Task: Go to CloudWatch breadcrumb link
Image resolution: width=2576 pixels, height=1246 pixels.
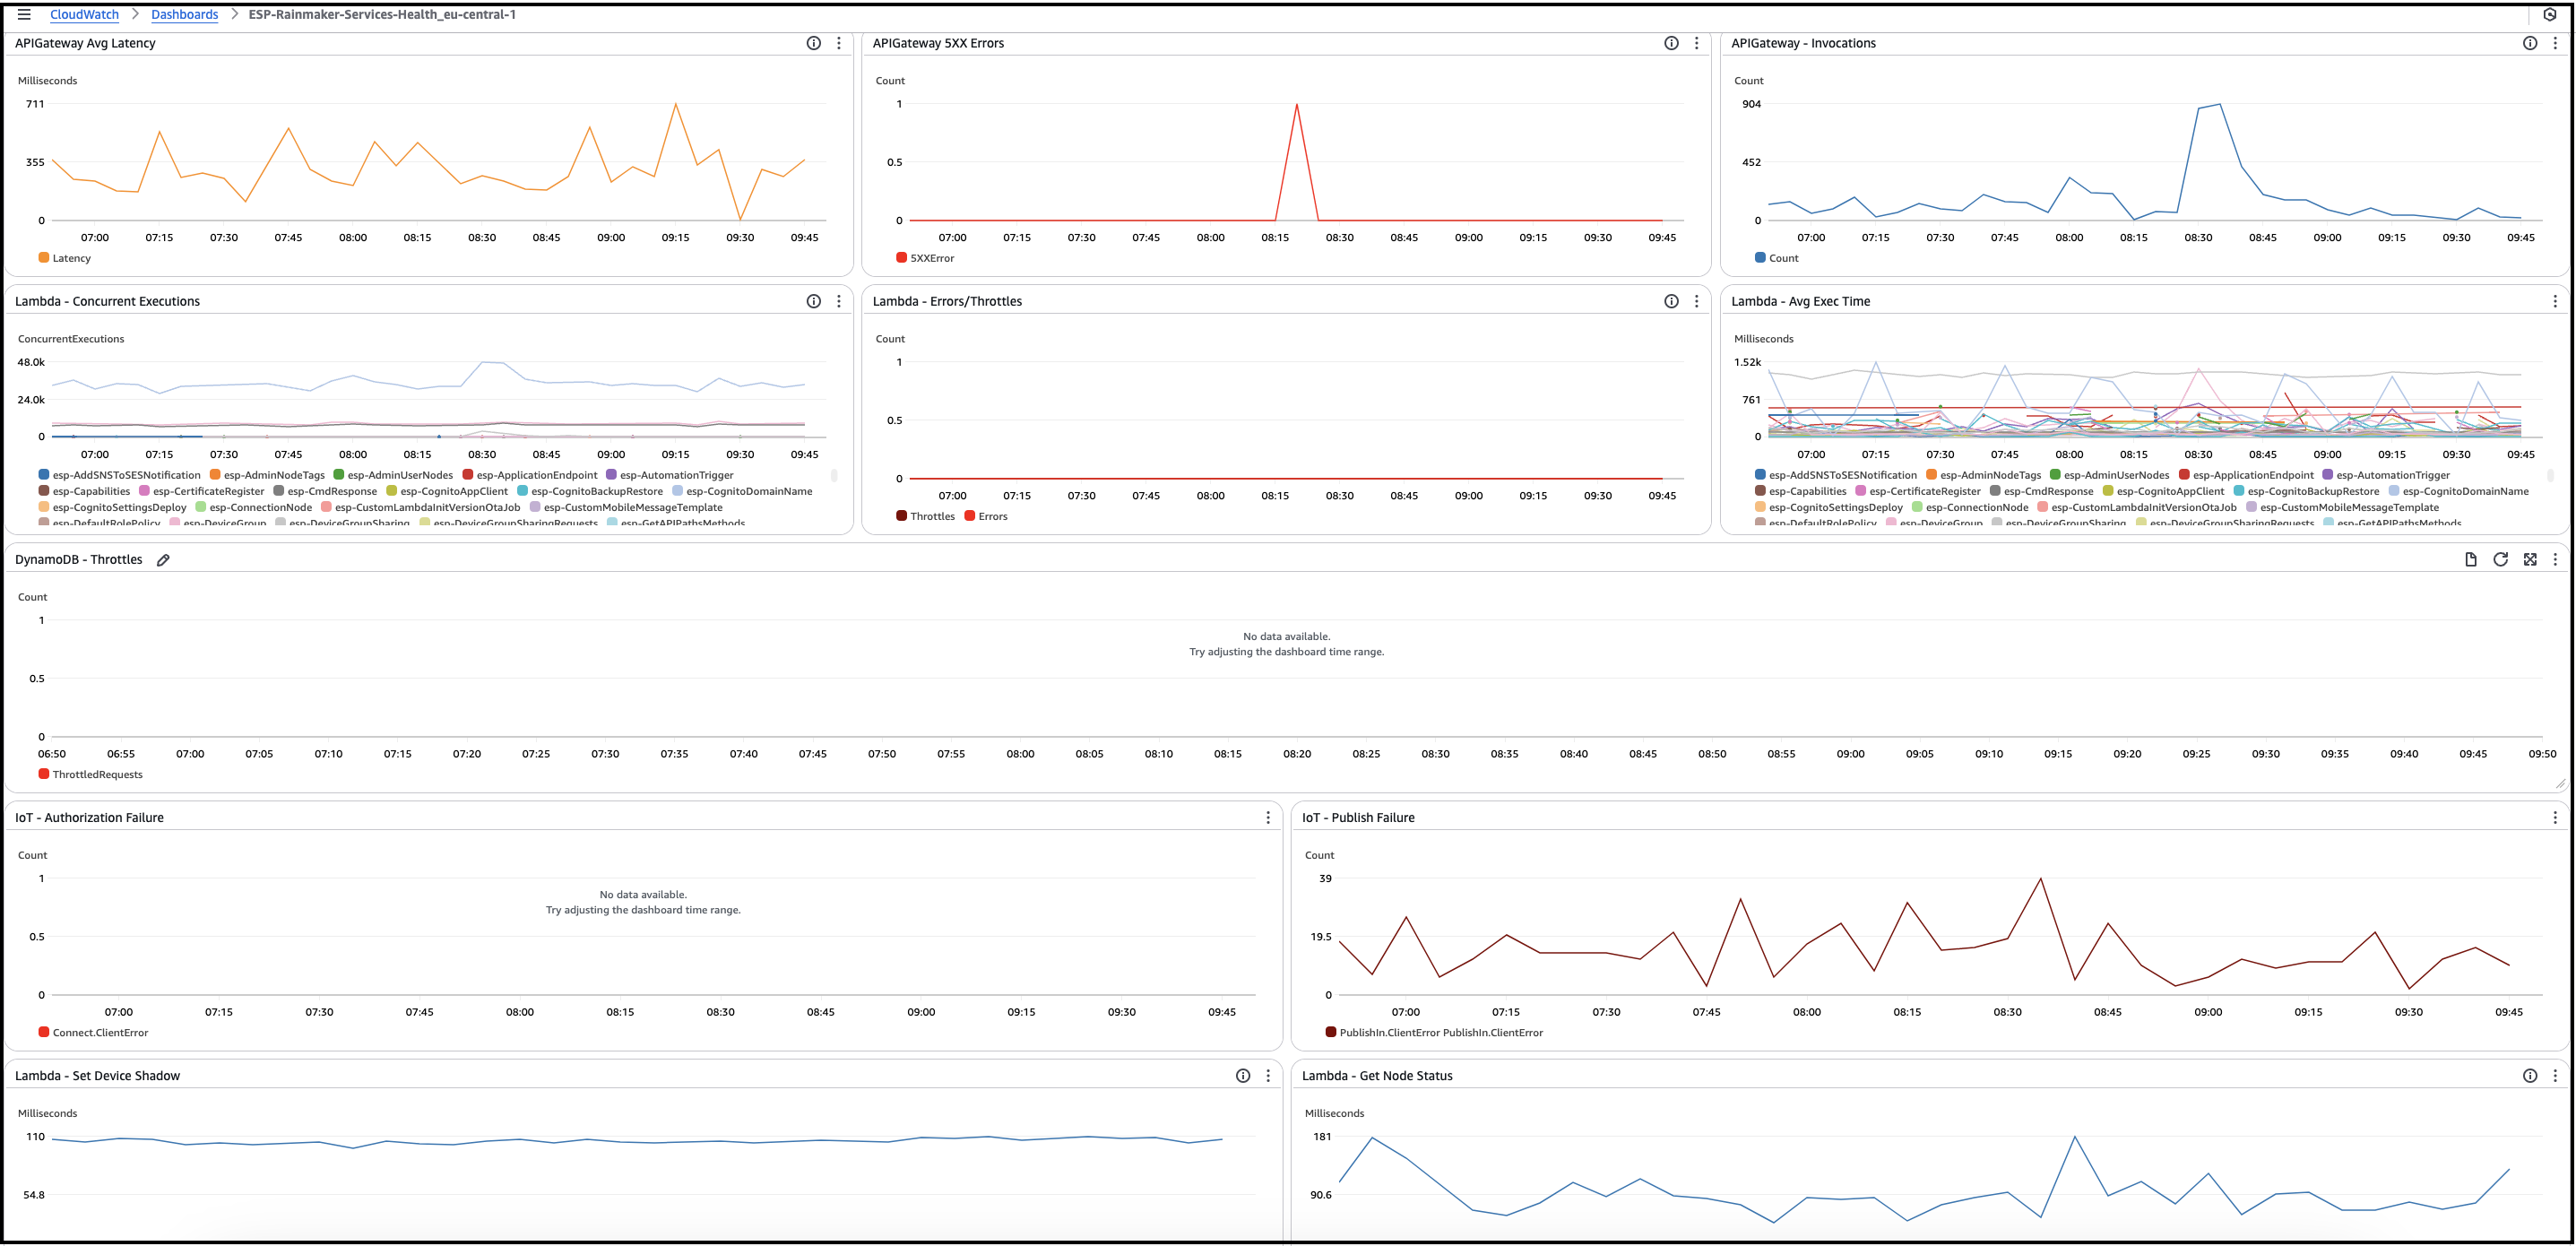Action: coord(84,14)
